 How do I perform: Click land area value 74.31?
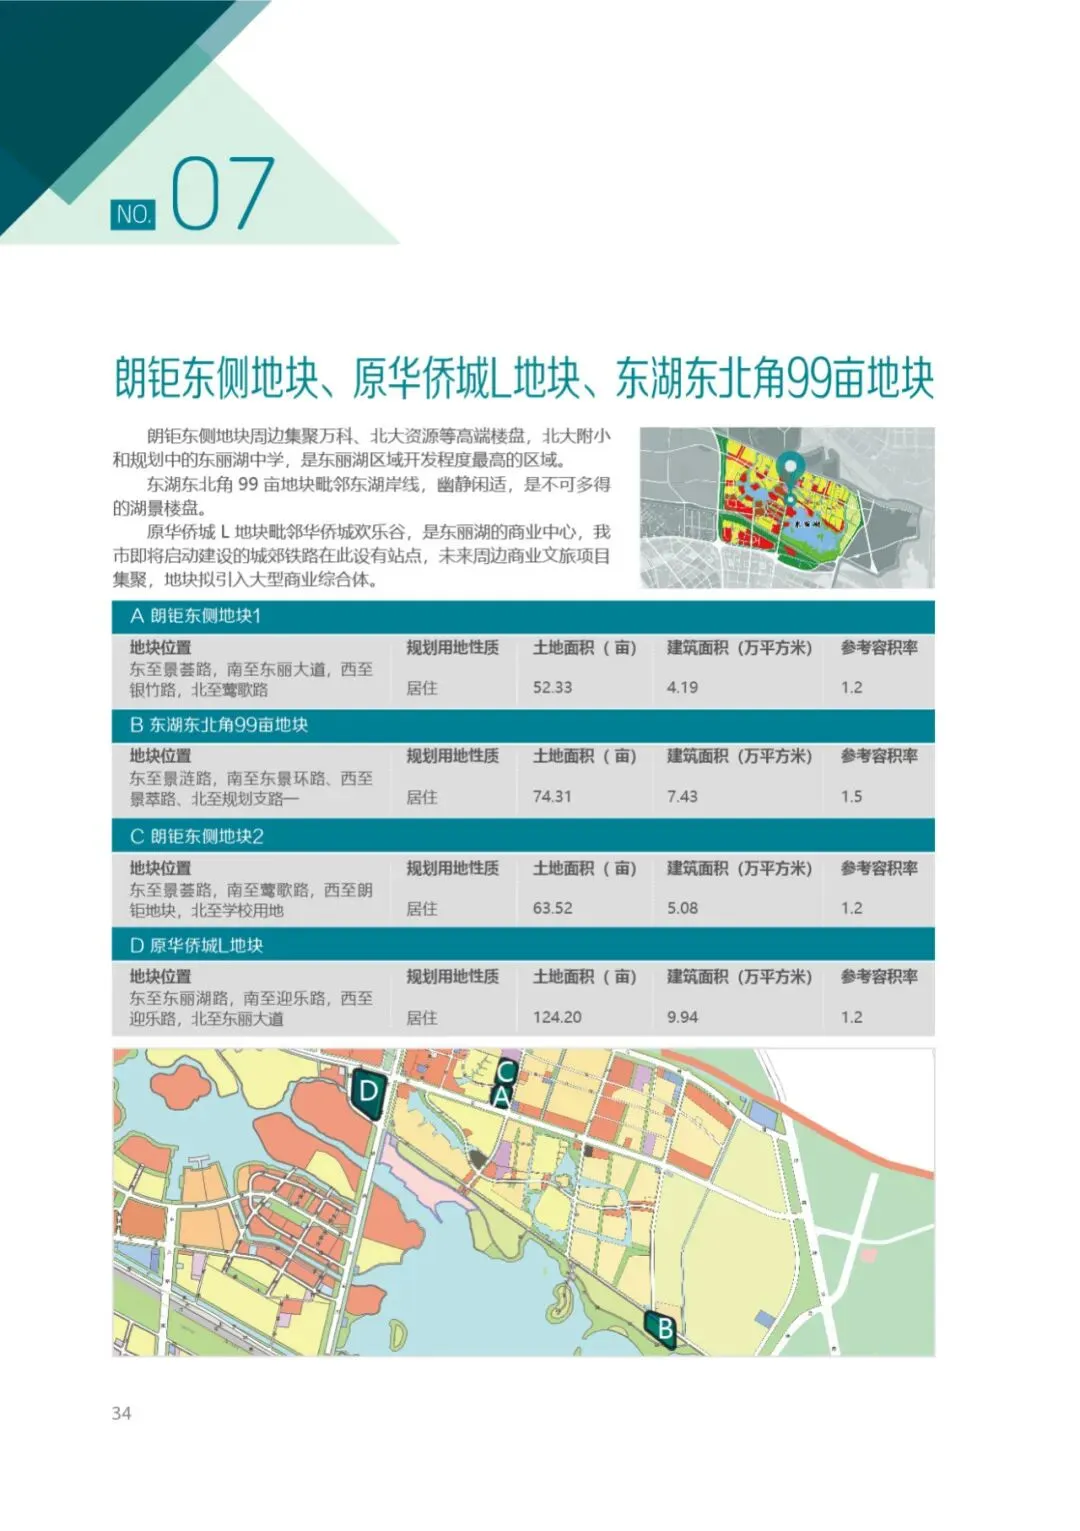click(x=552, y=797)
